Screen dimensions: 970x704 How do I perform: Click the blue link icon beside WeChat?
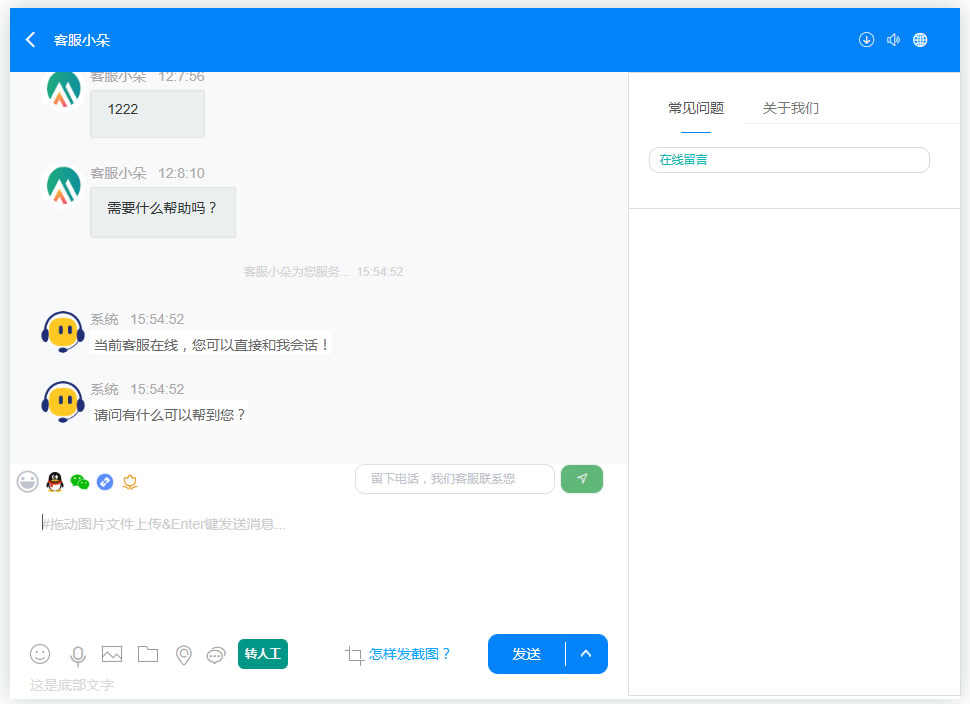click(105, 482)
